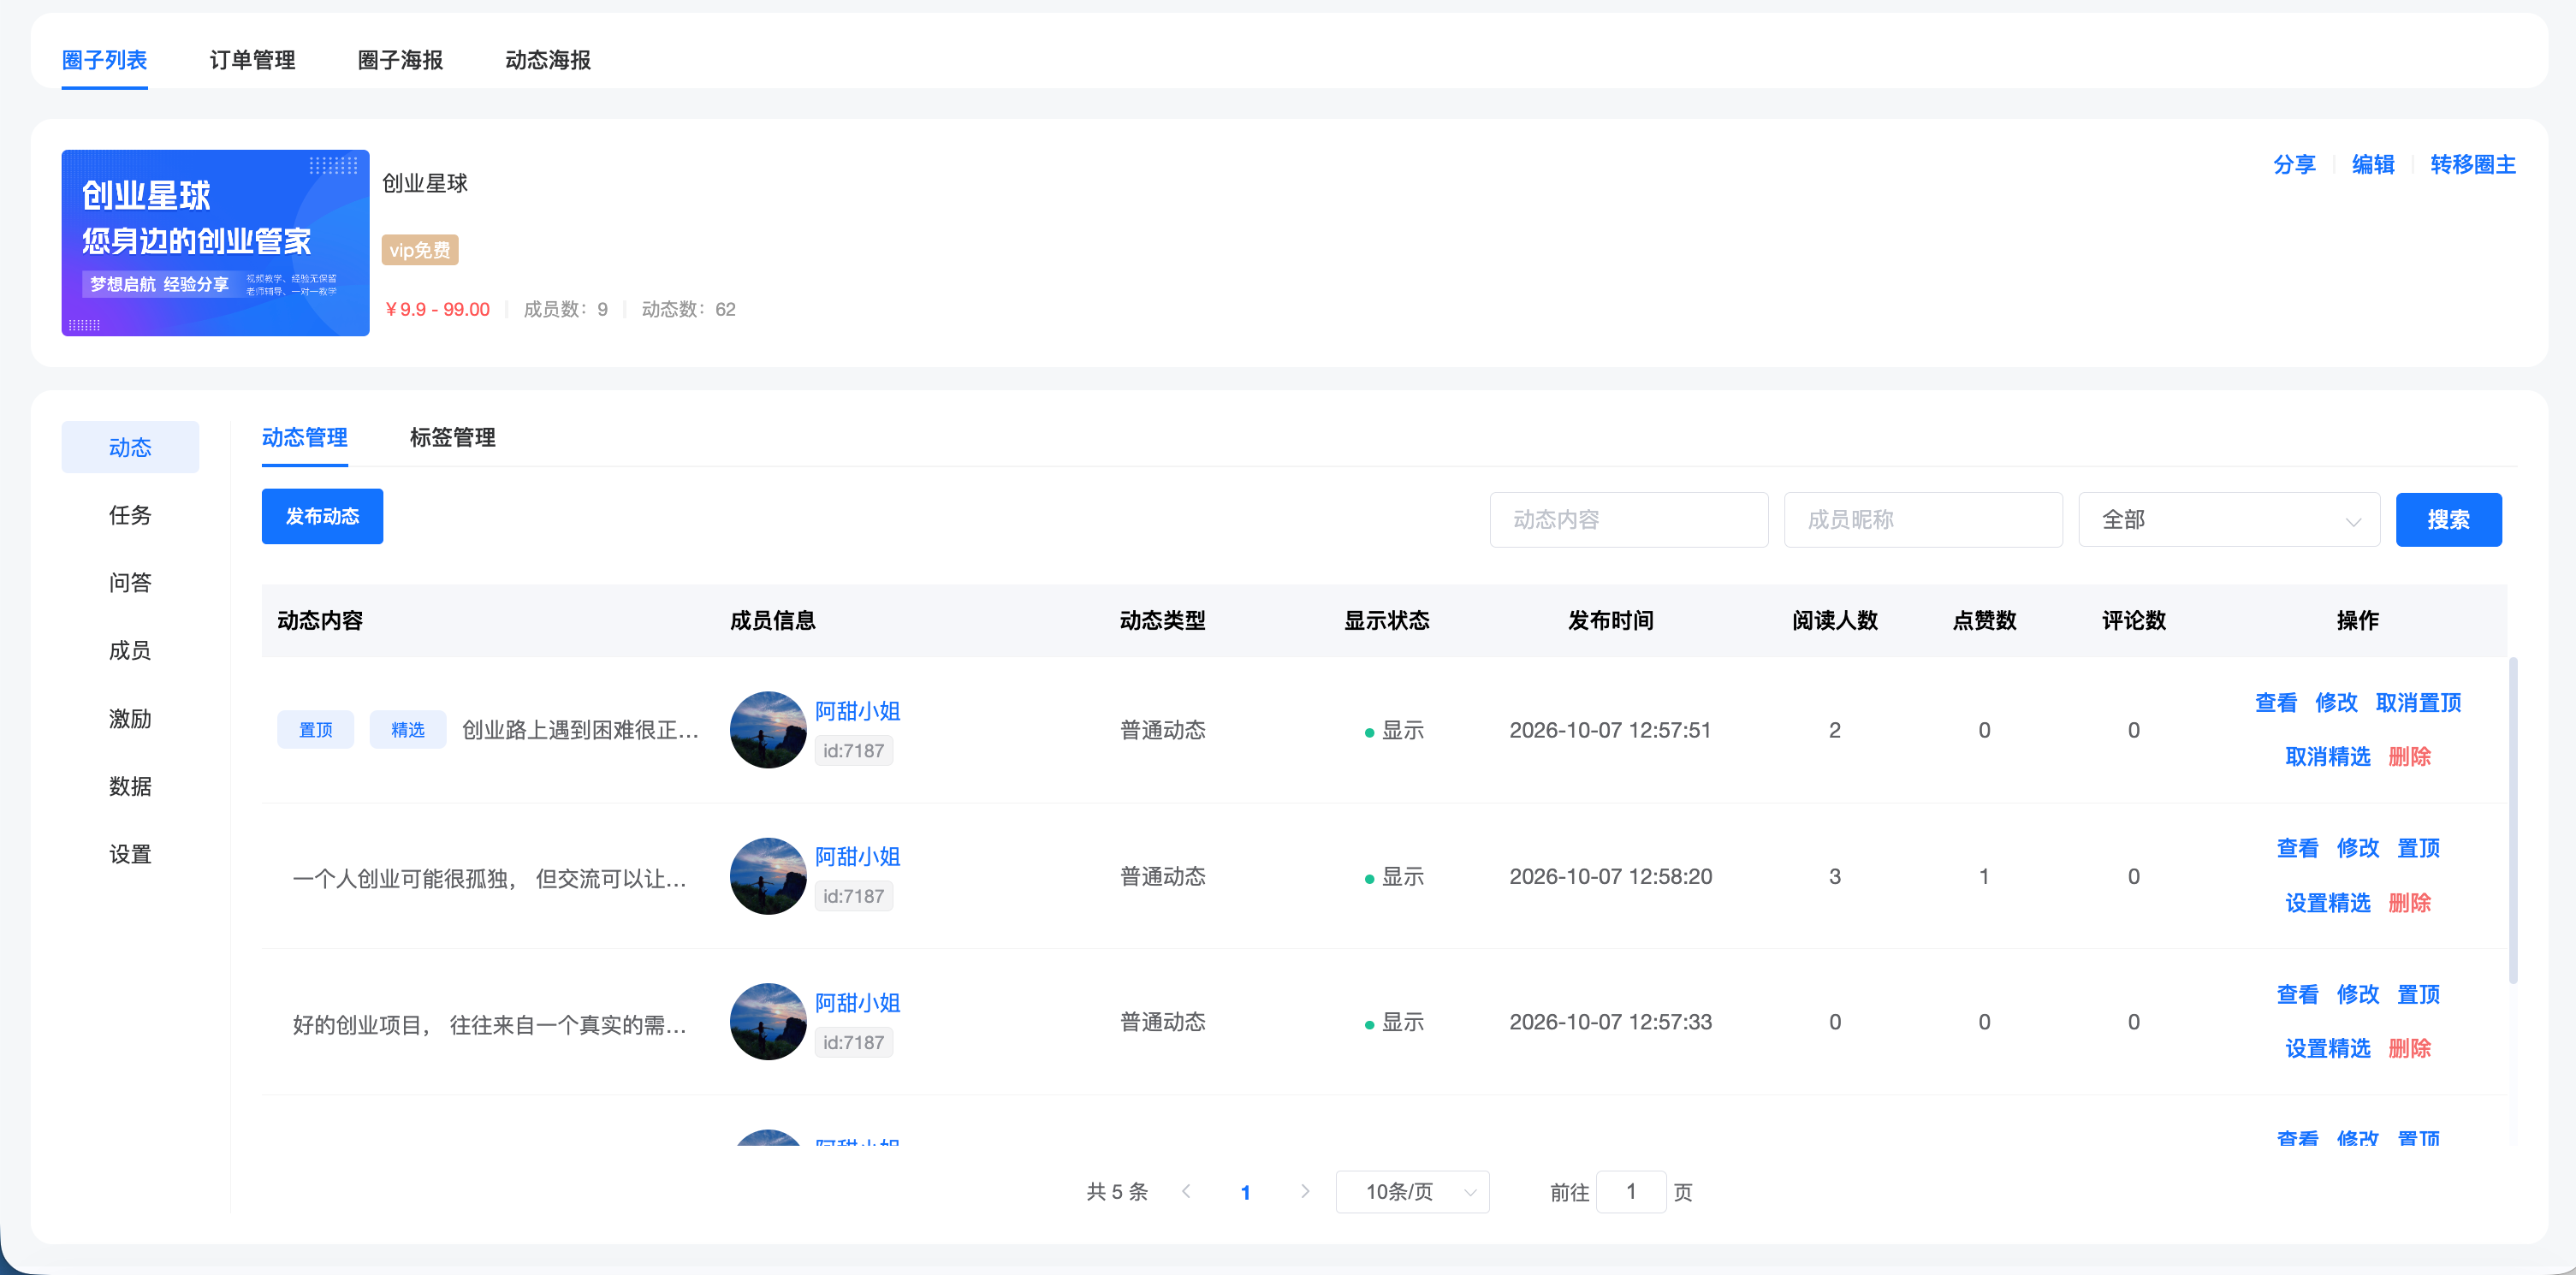Viewport: 2576px width, 1275px height.
Task: Click 置顶 for the 12:58:20 post
Action: [2418, 849]
